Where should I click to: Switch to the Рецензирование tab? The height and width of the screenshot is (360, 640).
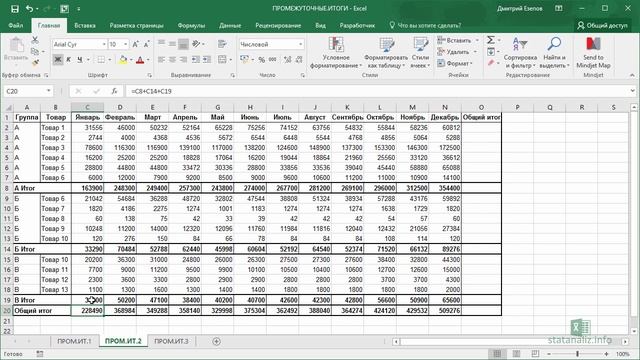coord(278,25)
